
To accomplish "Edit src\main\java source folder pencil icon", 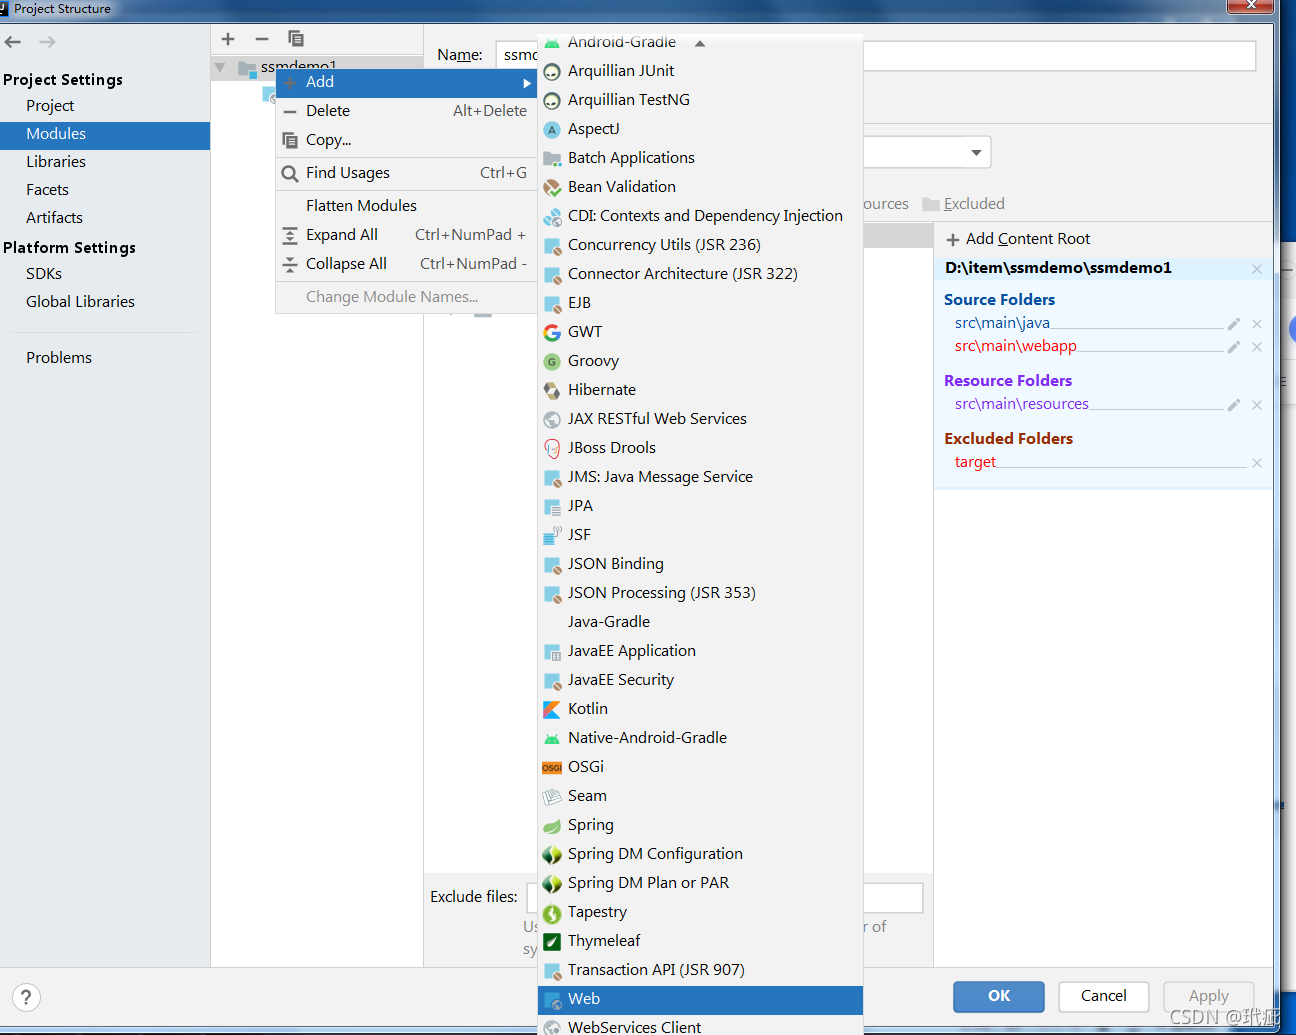I will pos(1234,324).
